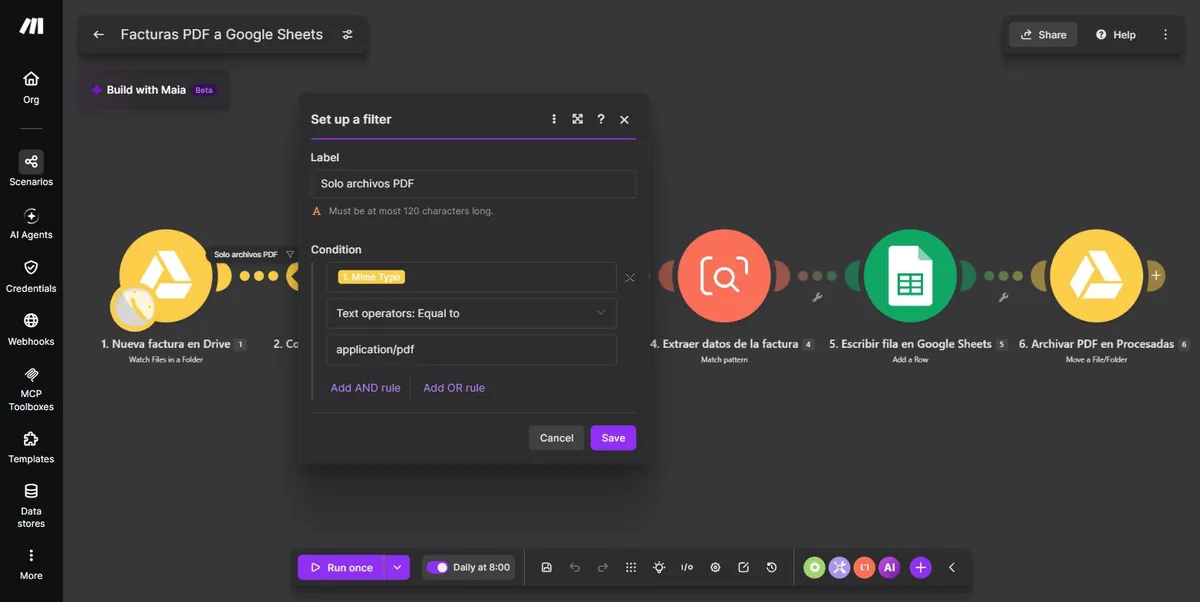
Task: Open the More sidebar menu
Action: pyautogui.click(x=31, y=564)
